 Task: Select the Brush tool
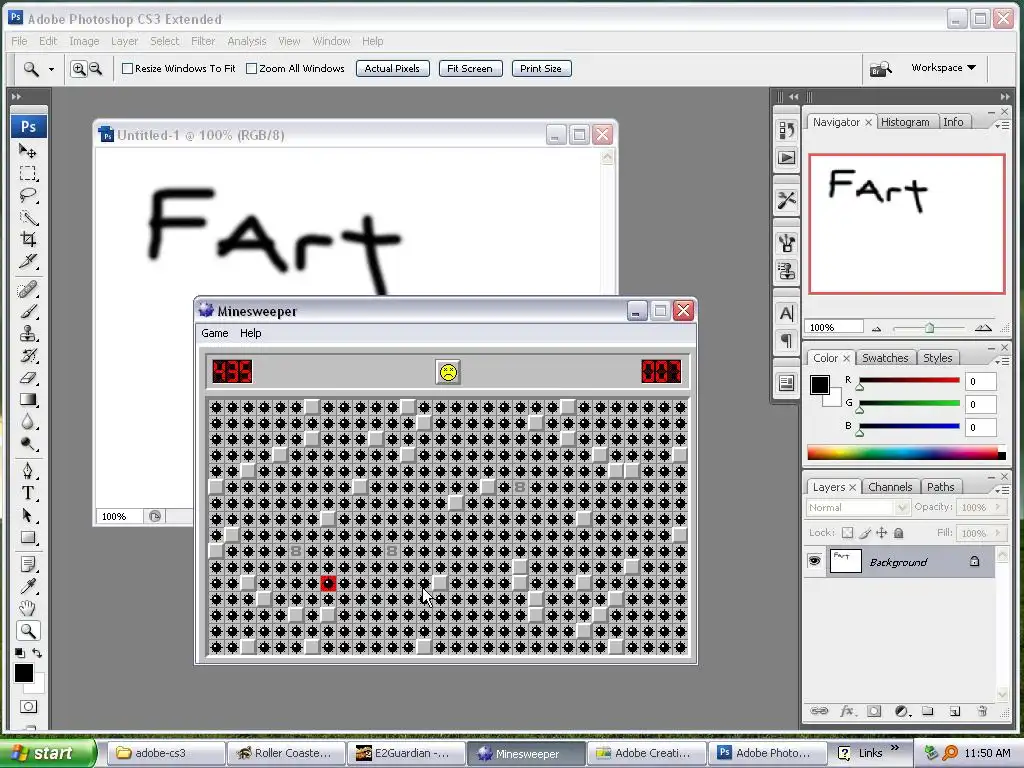pos(27,312)
